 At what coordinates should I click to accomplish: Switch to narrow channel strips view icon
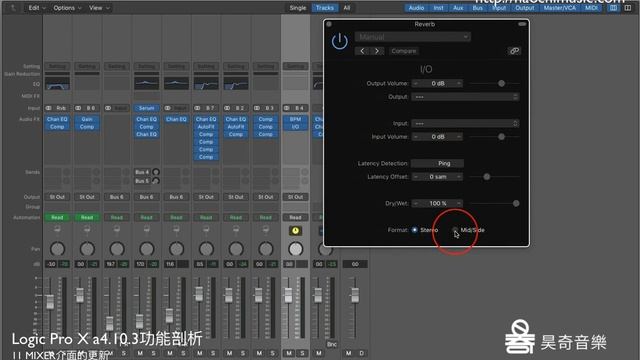pos(613,8)
